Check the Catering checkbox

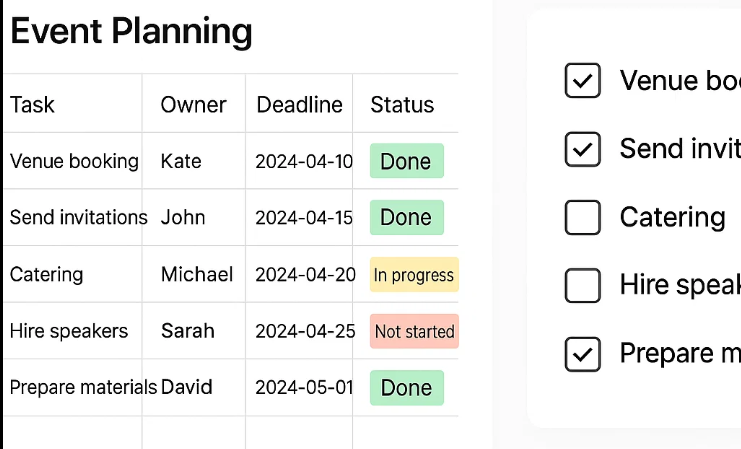(x=582, y=217)
